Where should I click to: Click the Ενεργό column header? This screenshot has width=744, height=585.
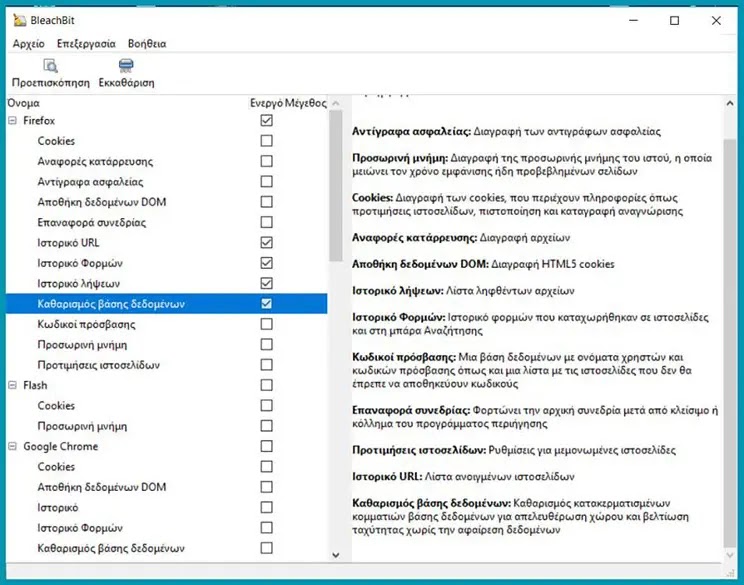[x=266, y=103]
